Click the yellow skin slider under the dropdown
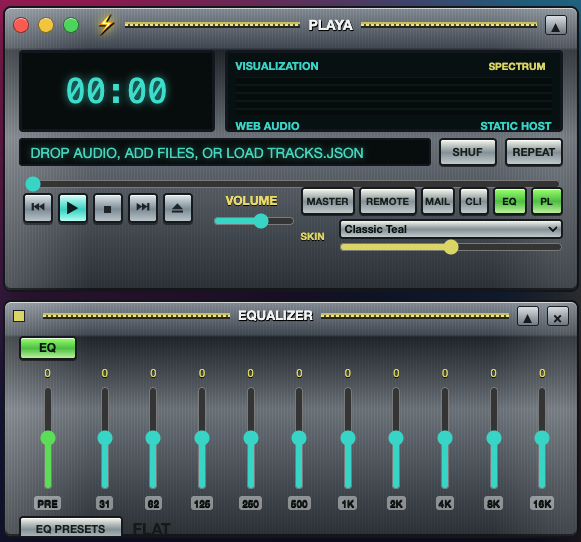This screenshot has width=581, height=542. point(451,247)
